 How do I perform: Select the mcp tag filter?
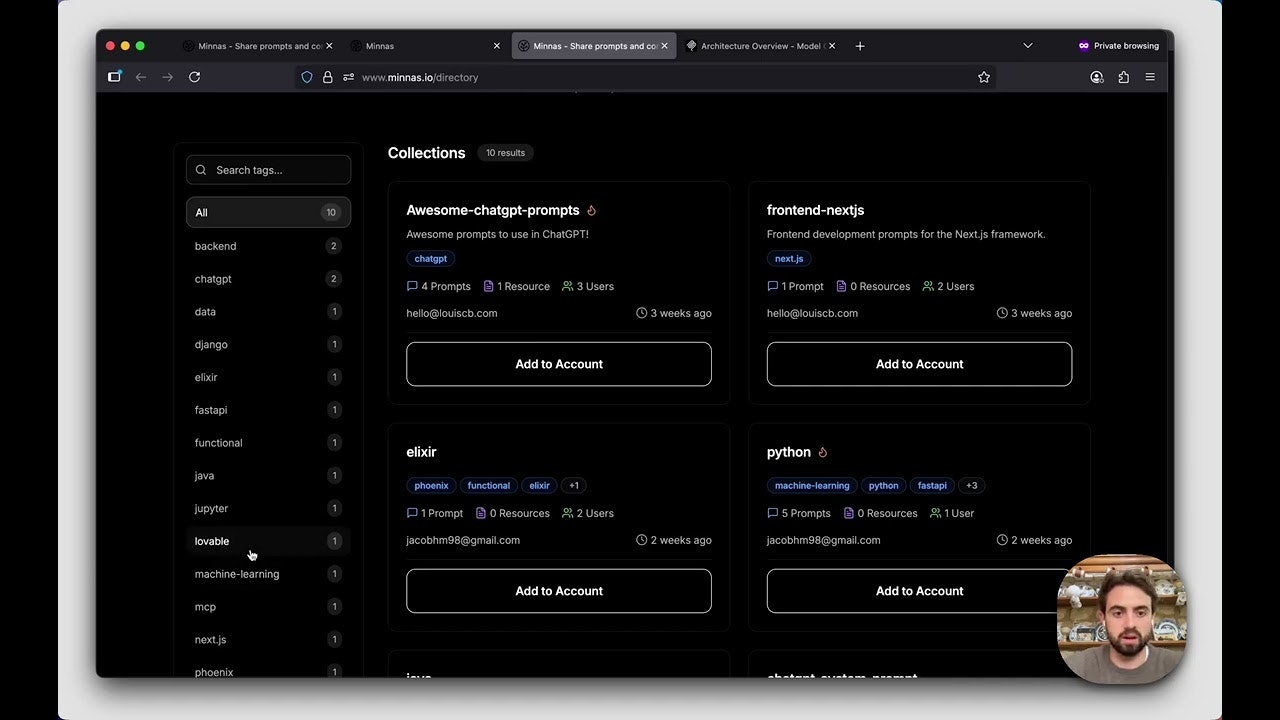(x=268, y=607)
